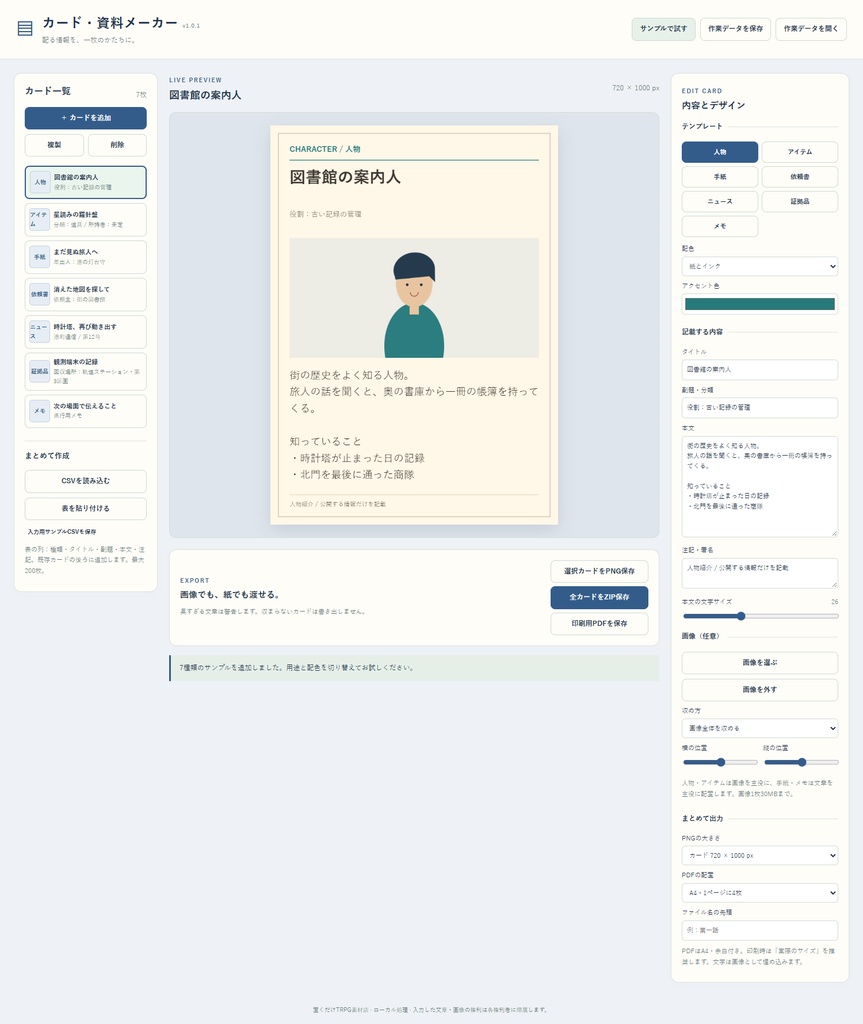Click the 横の位置 slider

[x=720, y=762]
